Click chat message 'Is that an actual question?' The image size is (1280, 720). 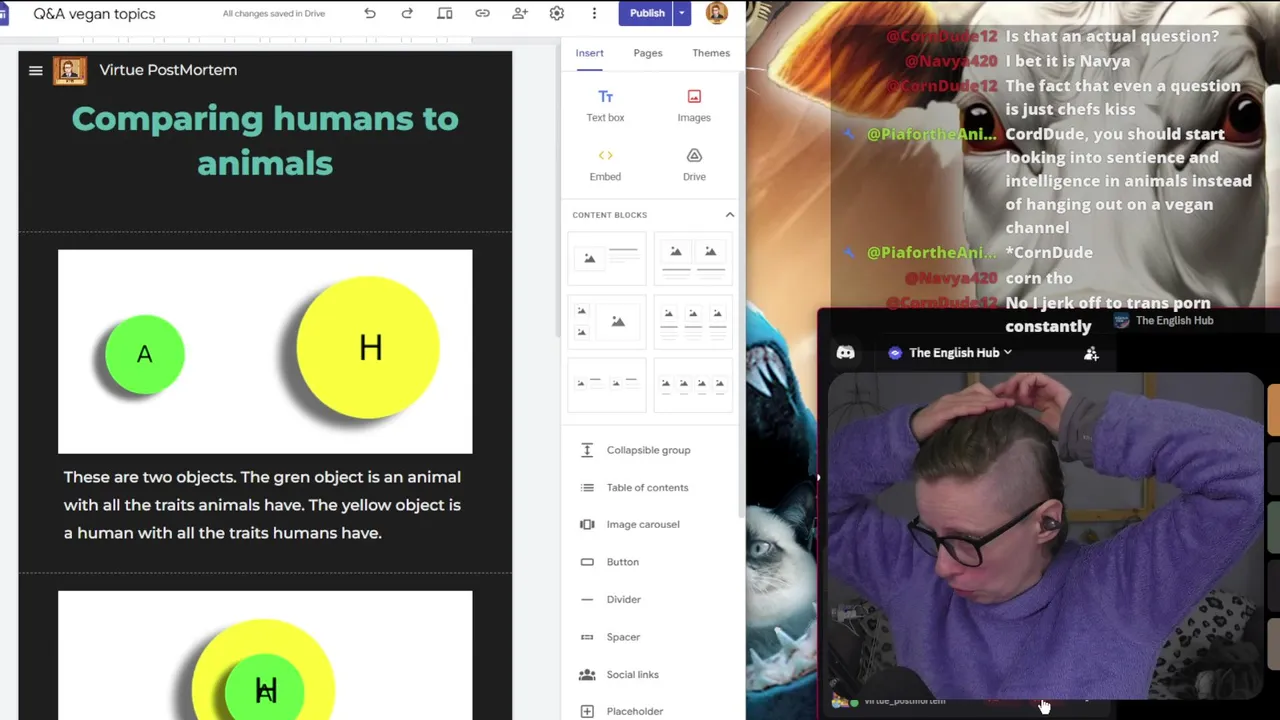click(x=1112, y=36)
